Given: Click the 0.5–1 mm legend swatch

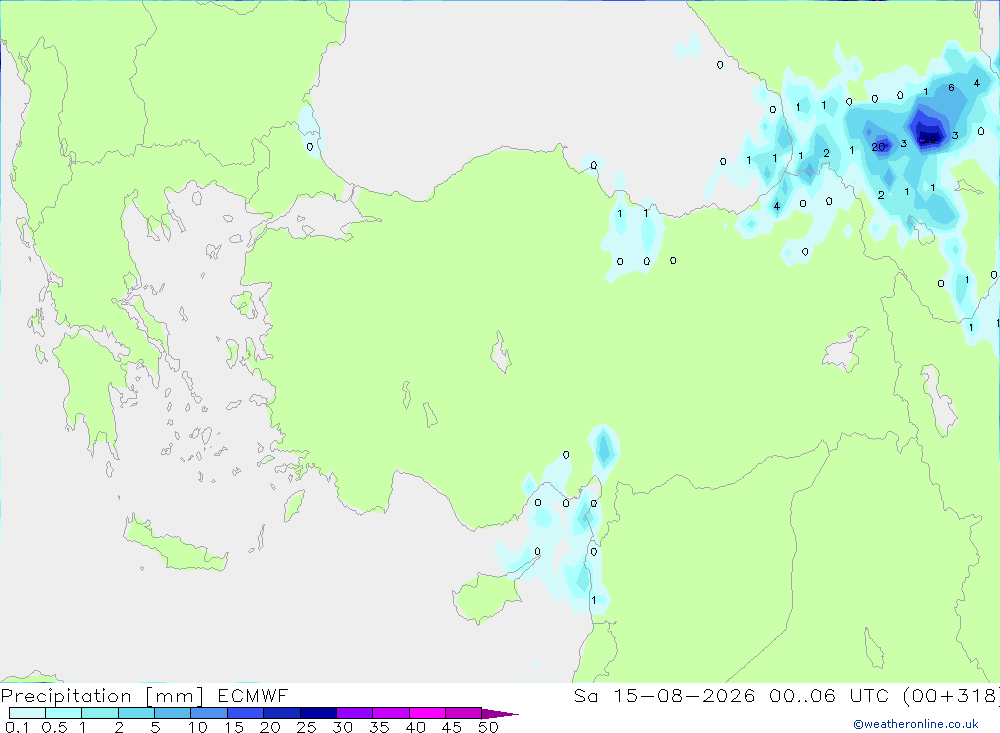Looking at the screenshot, I should click(64, 713).
